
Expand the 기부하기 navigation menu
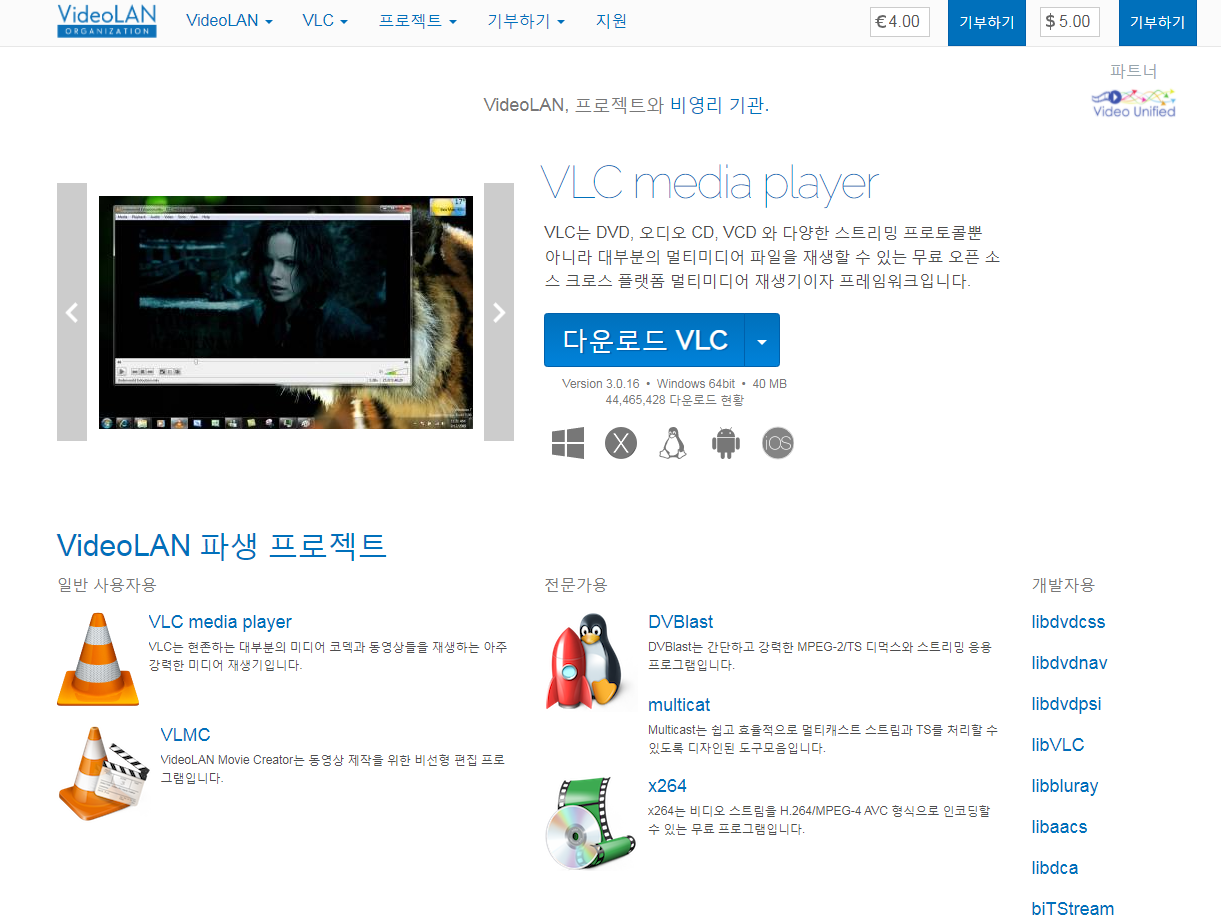[526, 21]
